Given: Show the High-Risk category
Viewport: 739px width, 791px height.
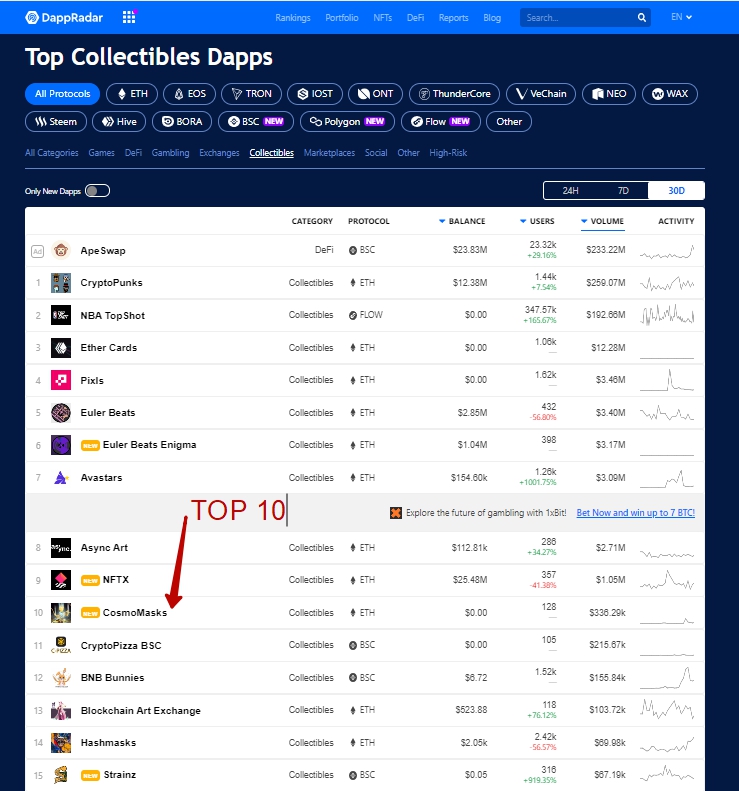Looking at the screenshot, I should (x=448, y=153).
